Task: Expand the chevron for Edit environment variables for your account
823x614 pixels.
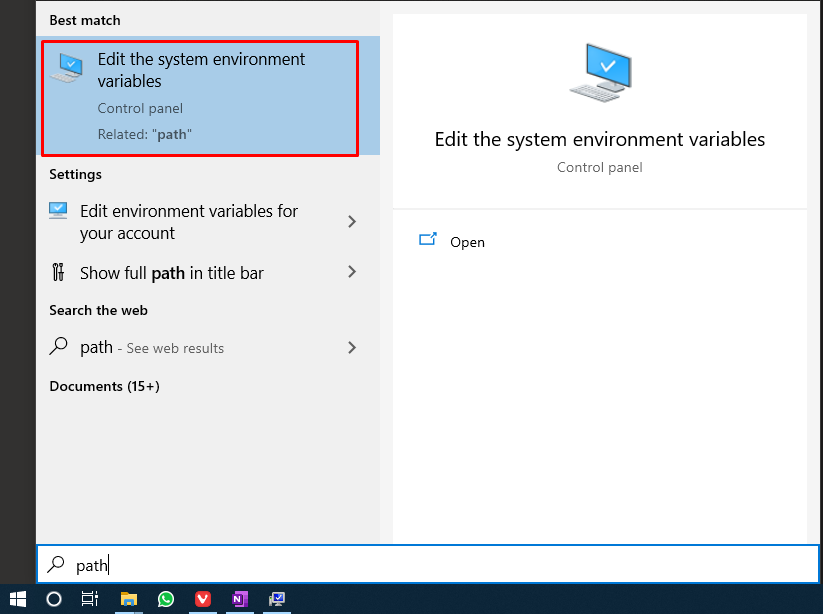Action: point(352,221)
